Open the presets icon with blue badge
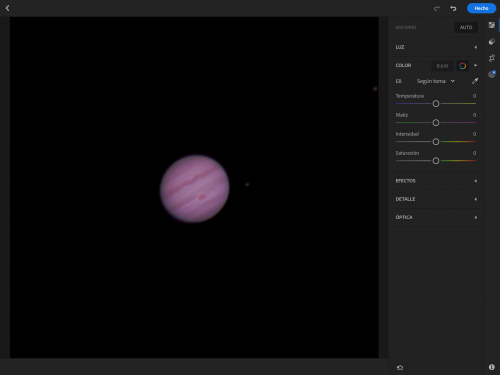This screenshot has width=500, height=375. click(492, 74)
